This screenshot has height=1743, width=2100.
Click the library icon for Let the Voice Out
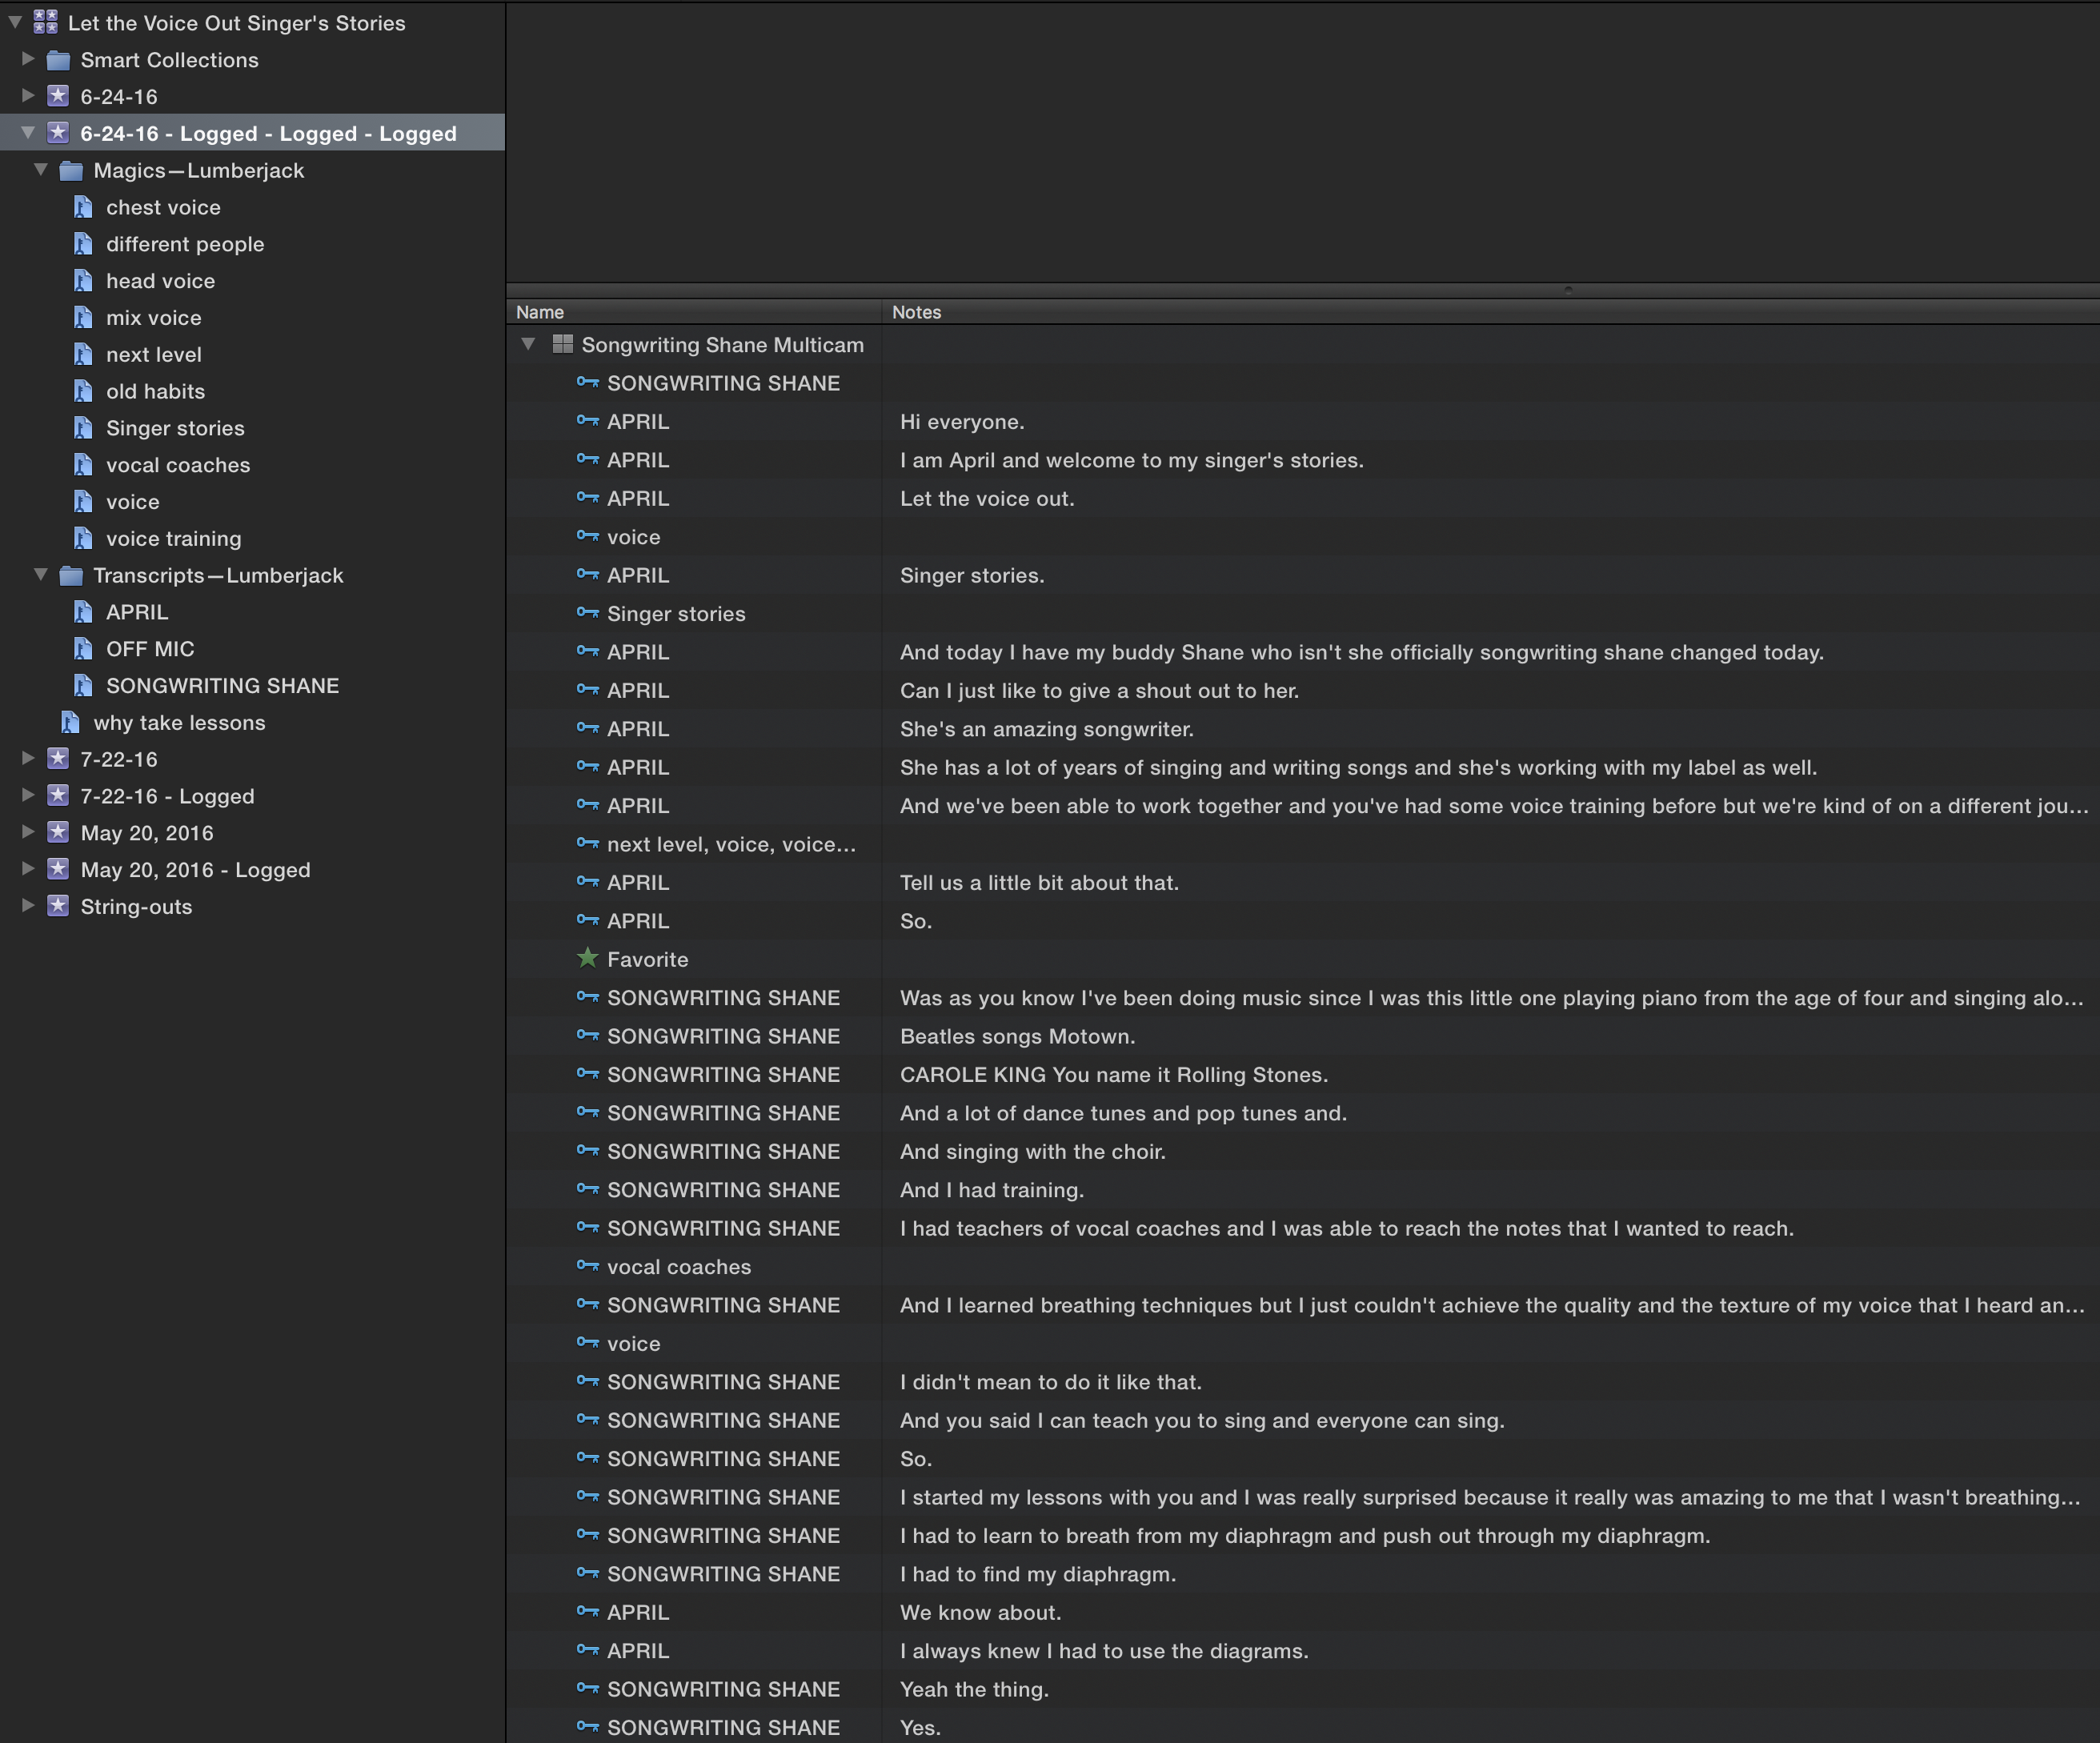[x=45, y=22]
